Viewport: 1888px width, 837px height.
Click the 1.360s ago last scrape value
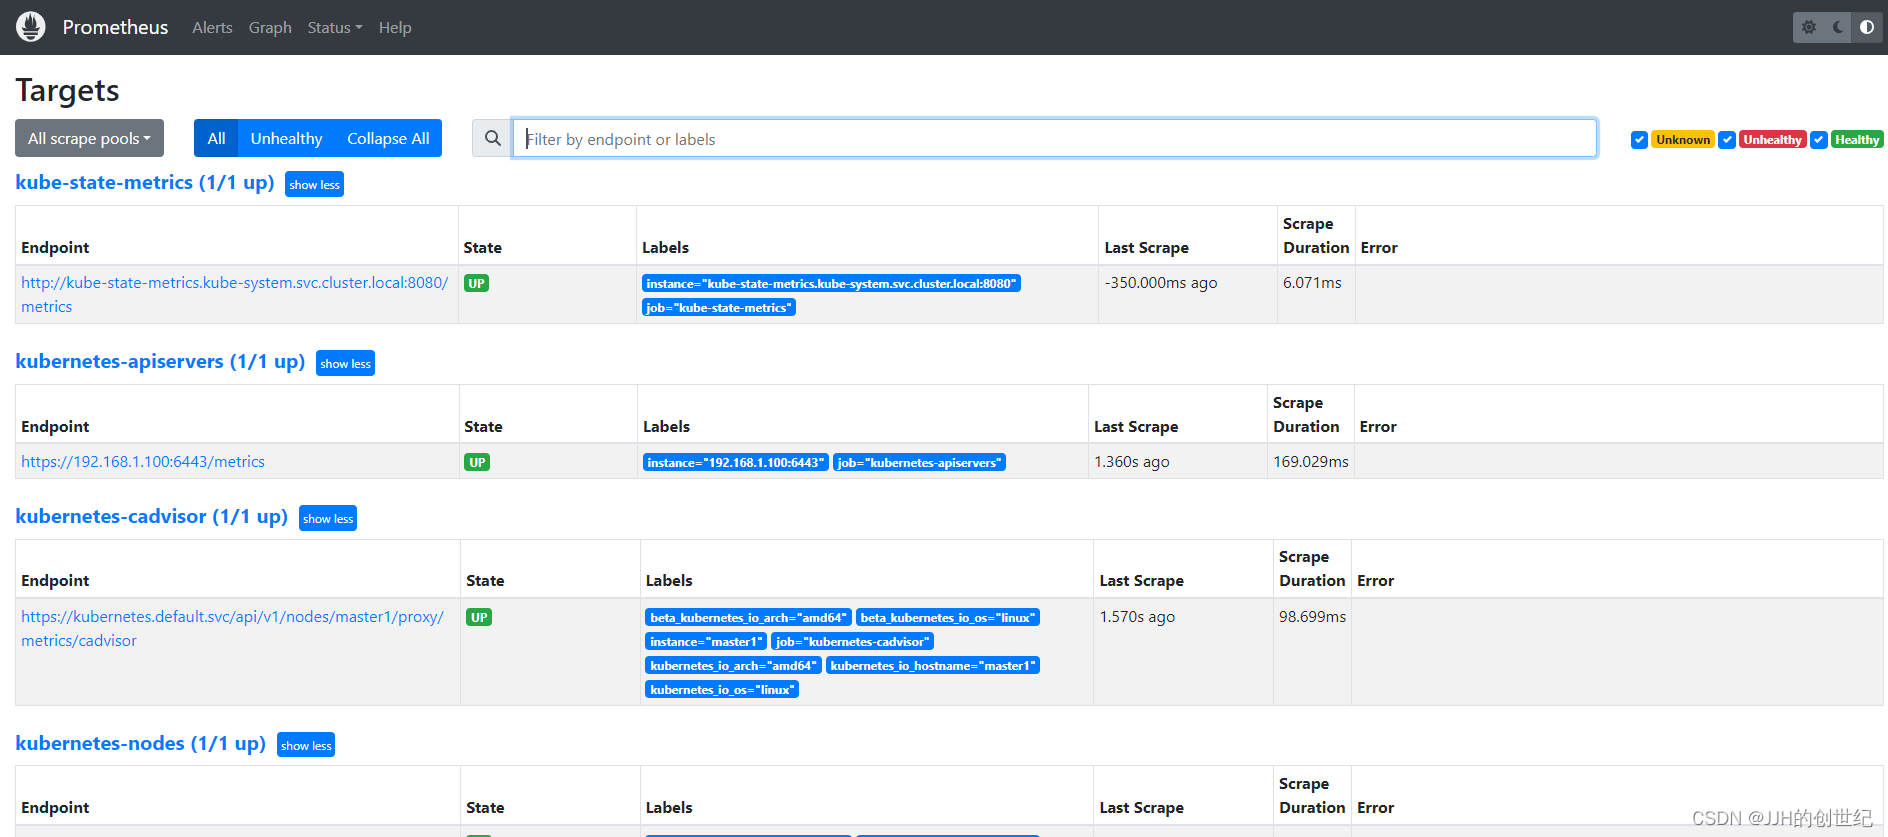1132,461
